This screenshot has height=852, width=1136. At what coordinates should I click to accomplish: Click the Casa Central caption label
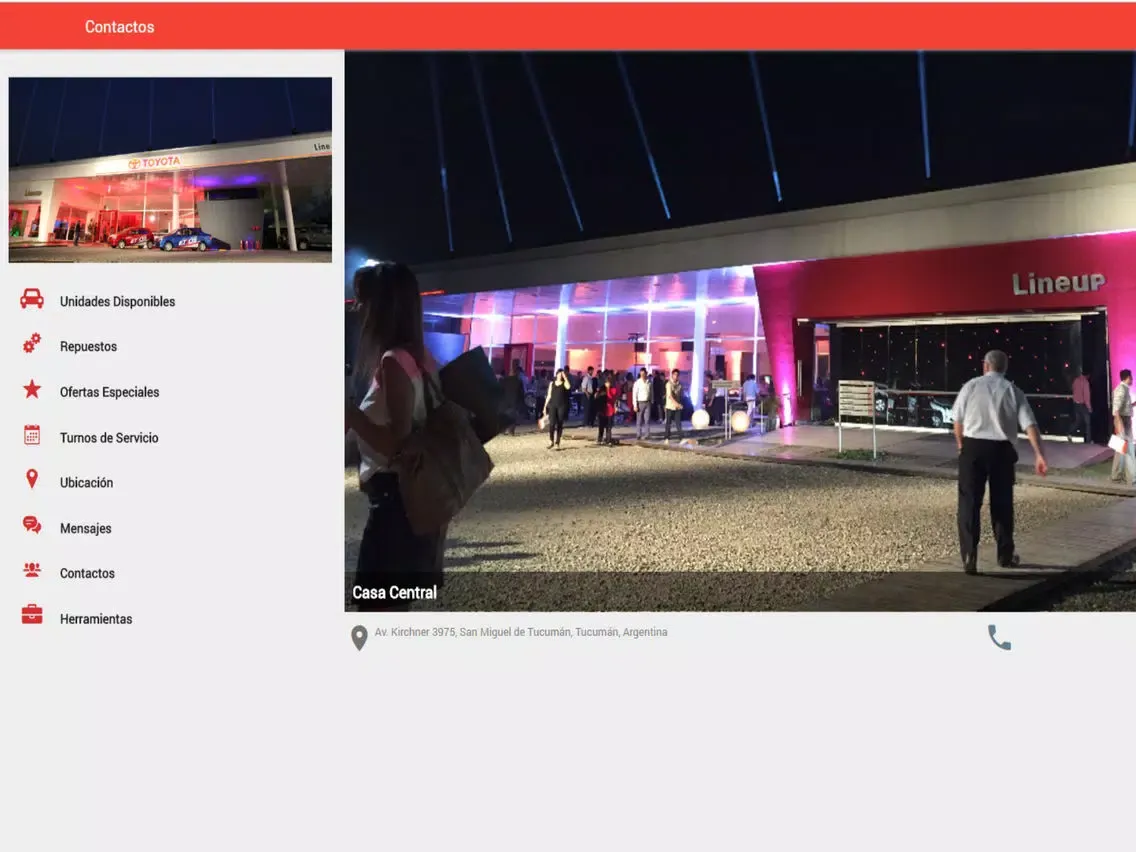click(395, 593)
